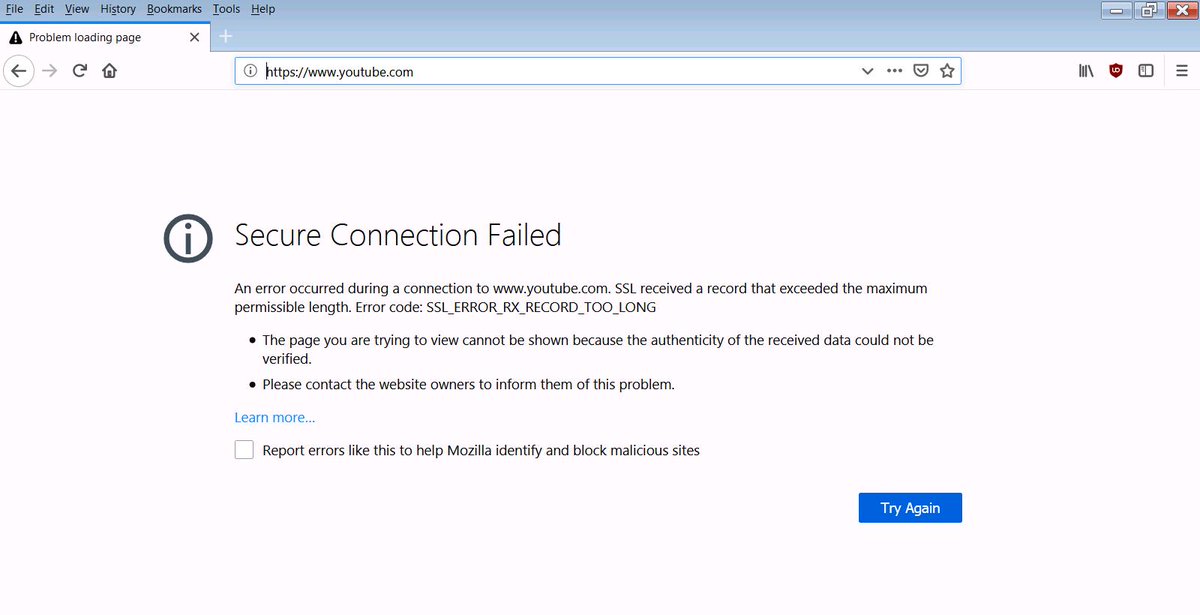Screen dimensions: 1200x615
Task: Bookmark this page with the star
Action: pyautogui.click(x=947, y=71)
